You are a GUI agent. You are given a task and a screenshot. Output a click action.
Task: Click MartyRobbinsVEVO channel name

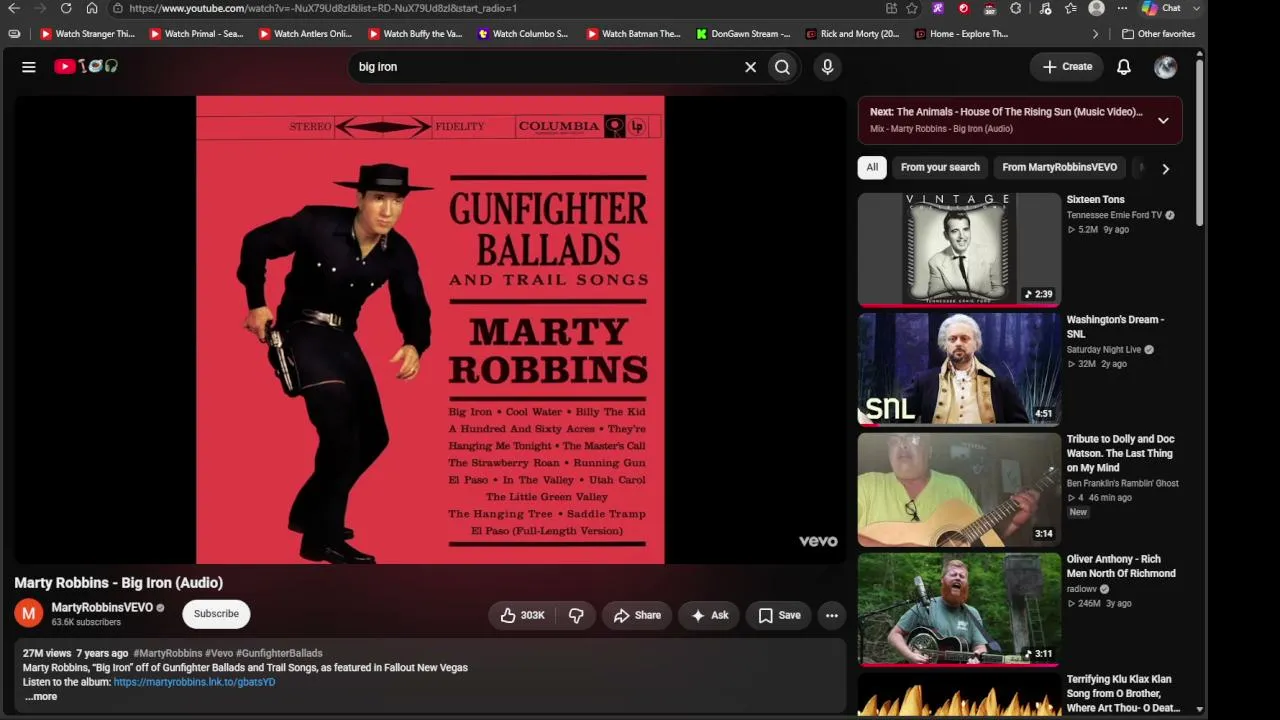102,607
